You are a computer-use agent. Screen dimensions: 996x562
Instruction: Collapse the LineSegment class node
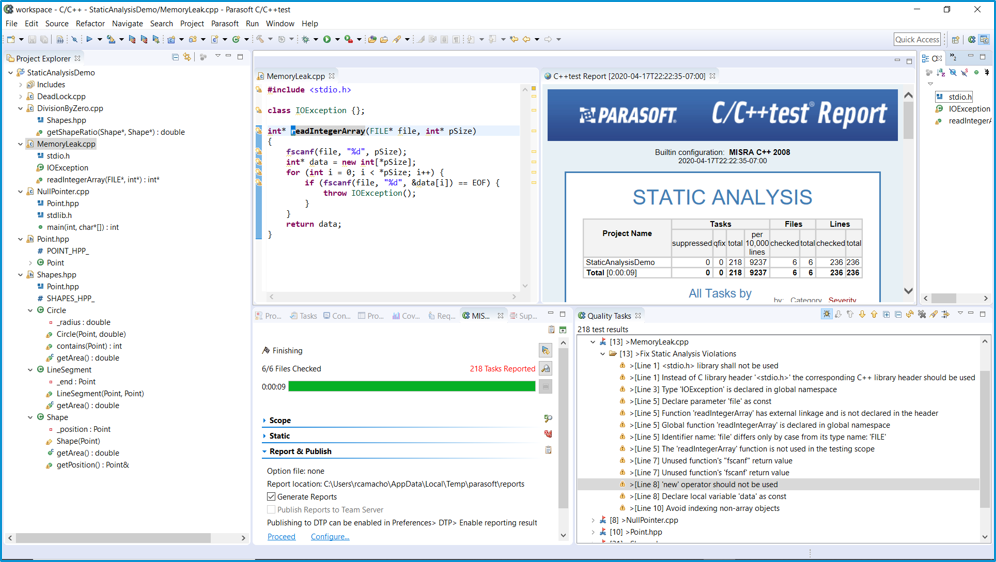[30, 370]
